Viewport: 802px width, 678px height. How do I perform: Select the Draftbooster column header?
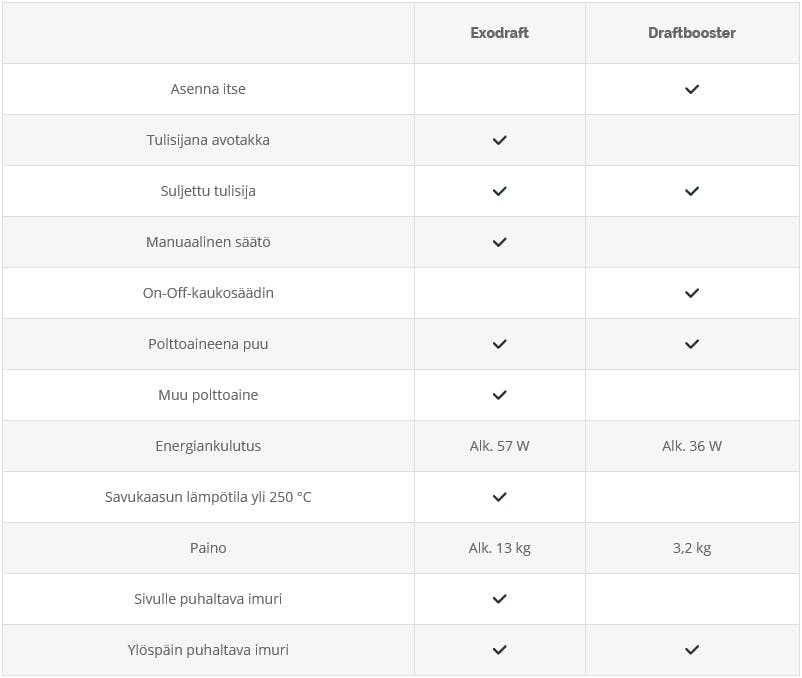coord(692,33)
